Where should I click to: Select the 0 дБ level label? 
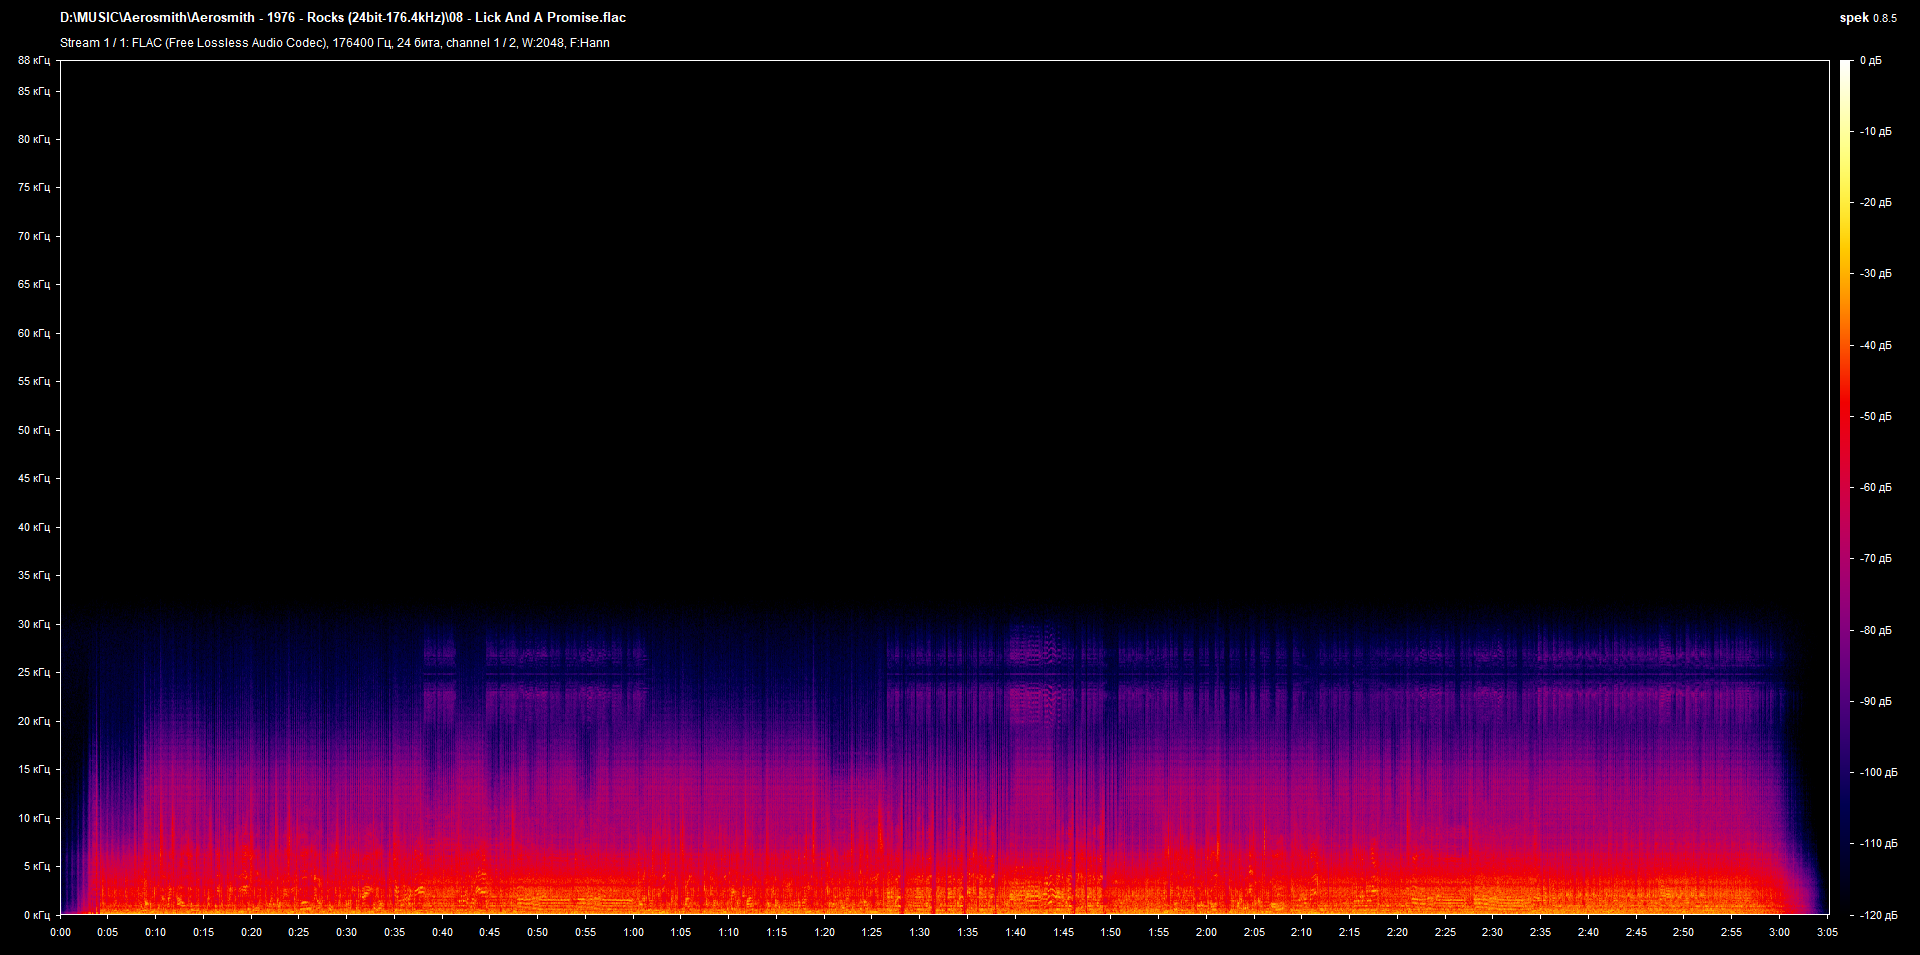click(x=1871, y=61)
